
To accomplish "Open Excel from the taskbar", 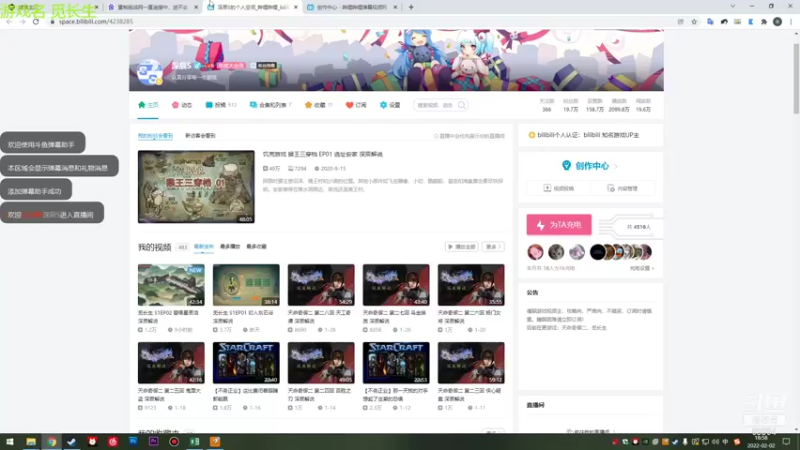I will point(194,442).
